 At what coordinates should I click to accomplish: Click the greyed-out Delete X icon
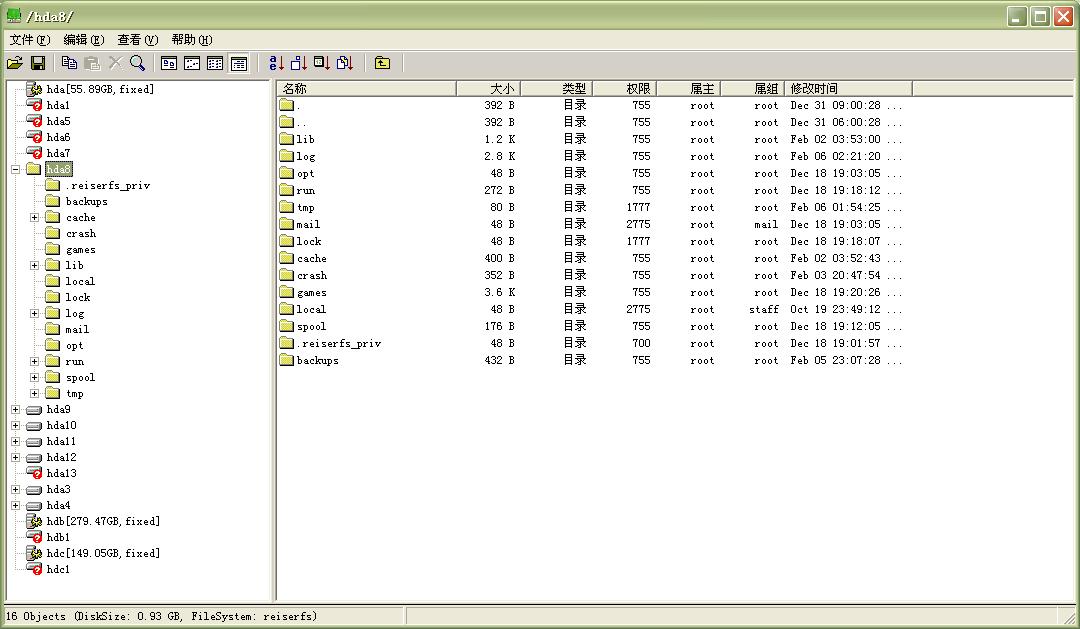pyautogui.click(x=115, y=63)
